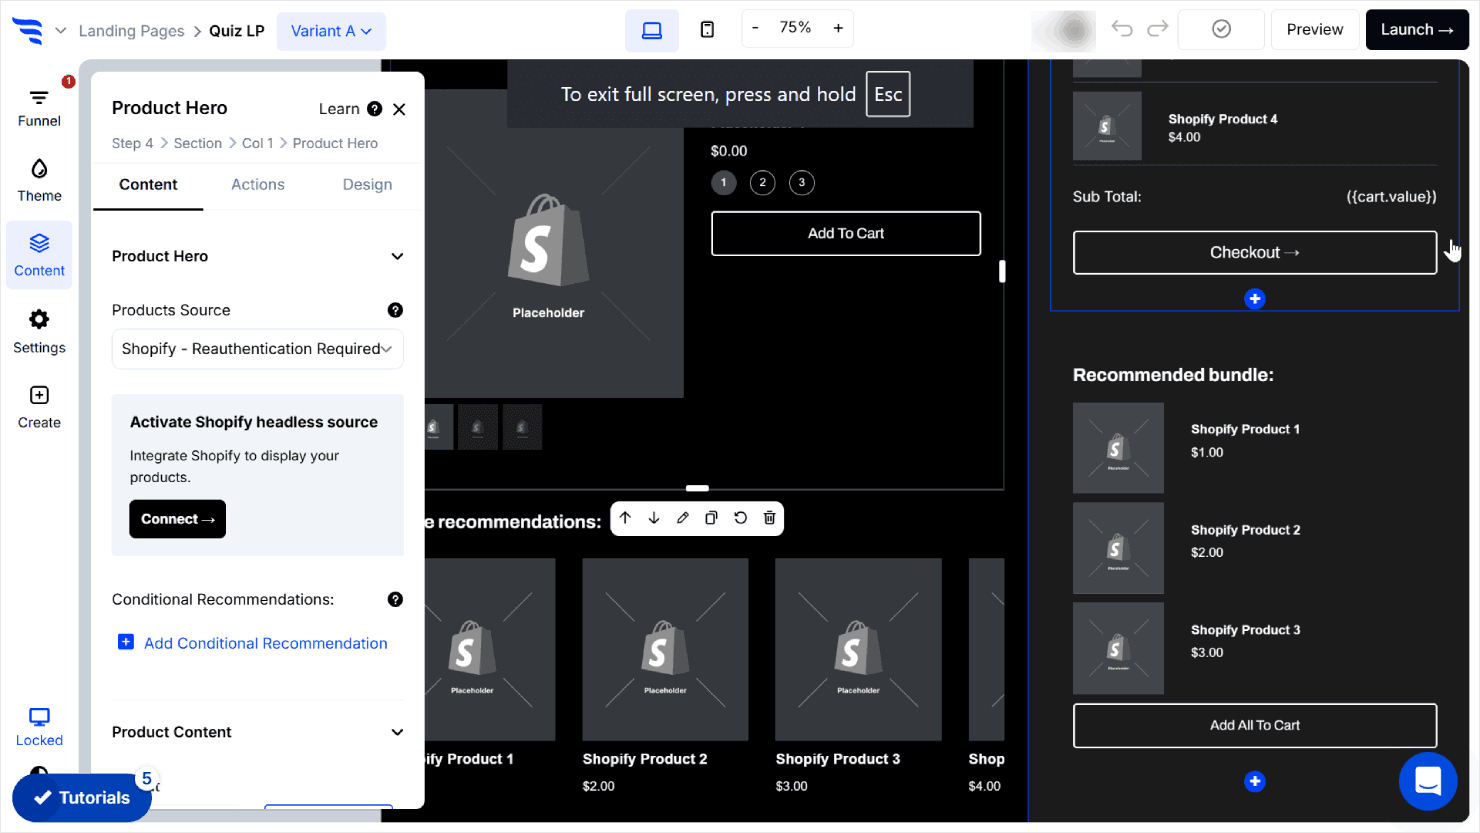Switch to mobile device preview
The image size is (1480, 833).
(707, 30)
